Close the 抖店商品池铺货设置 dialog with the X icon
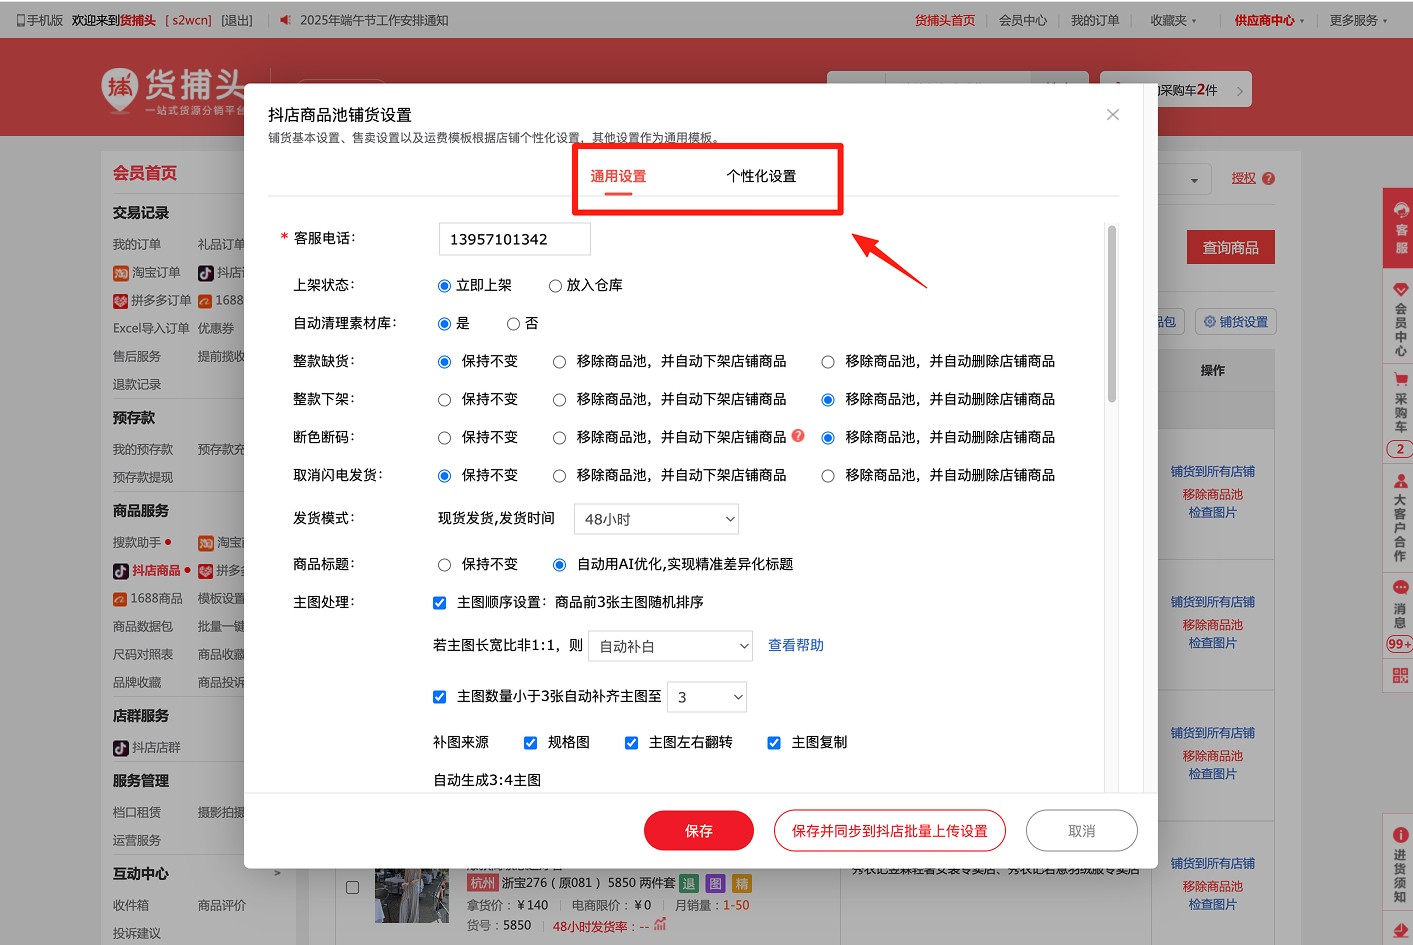 (x=1113, y=115)
